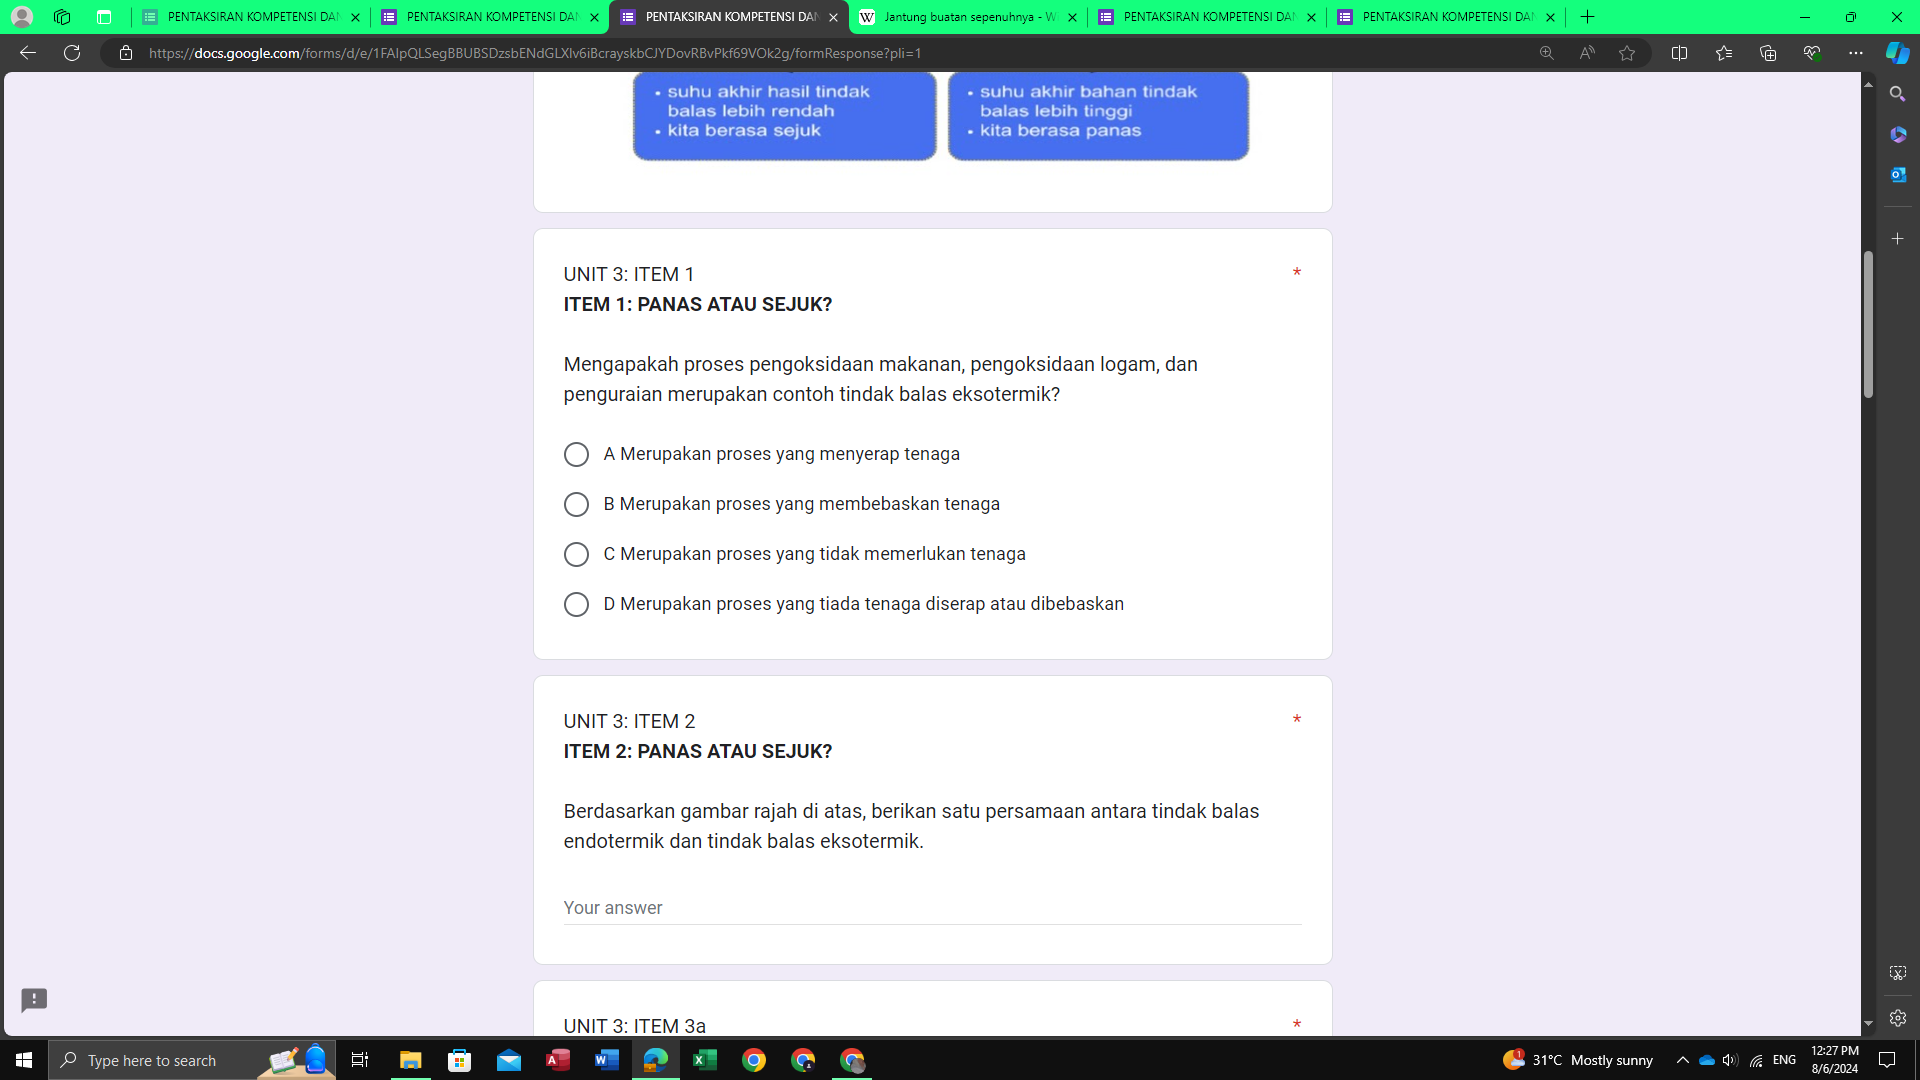Viewport: 1920px width, 1080px height.
Task: Open Microsoft 365 sidebar icon
Action: pos(1897,134)
